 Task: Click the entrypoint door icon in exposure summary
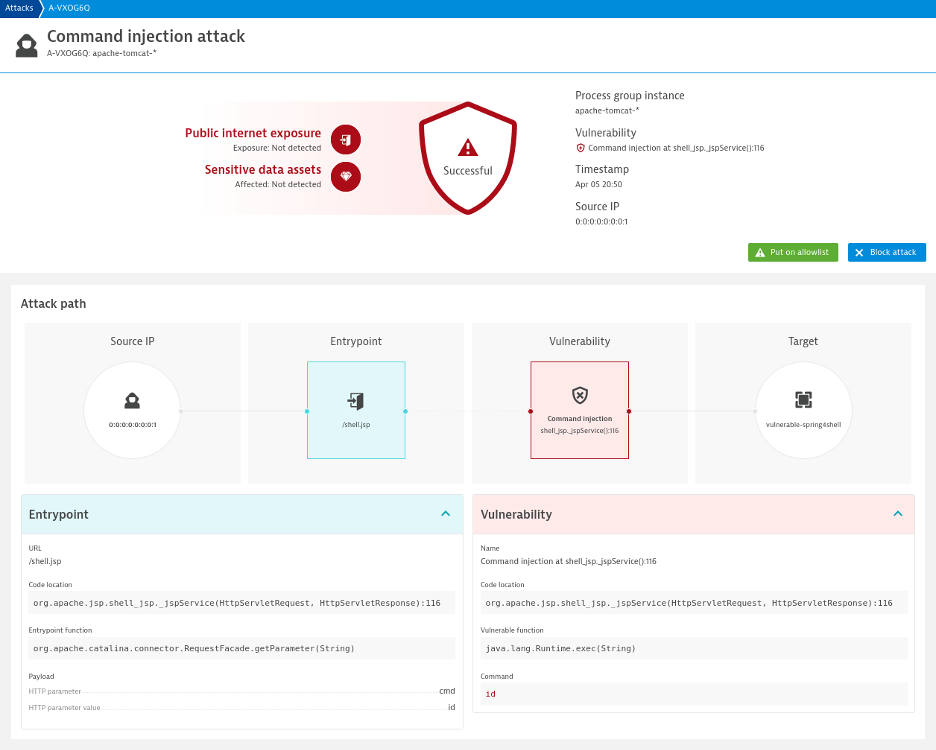344,139
